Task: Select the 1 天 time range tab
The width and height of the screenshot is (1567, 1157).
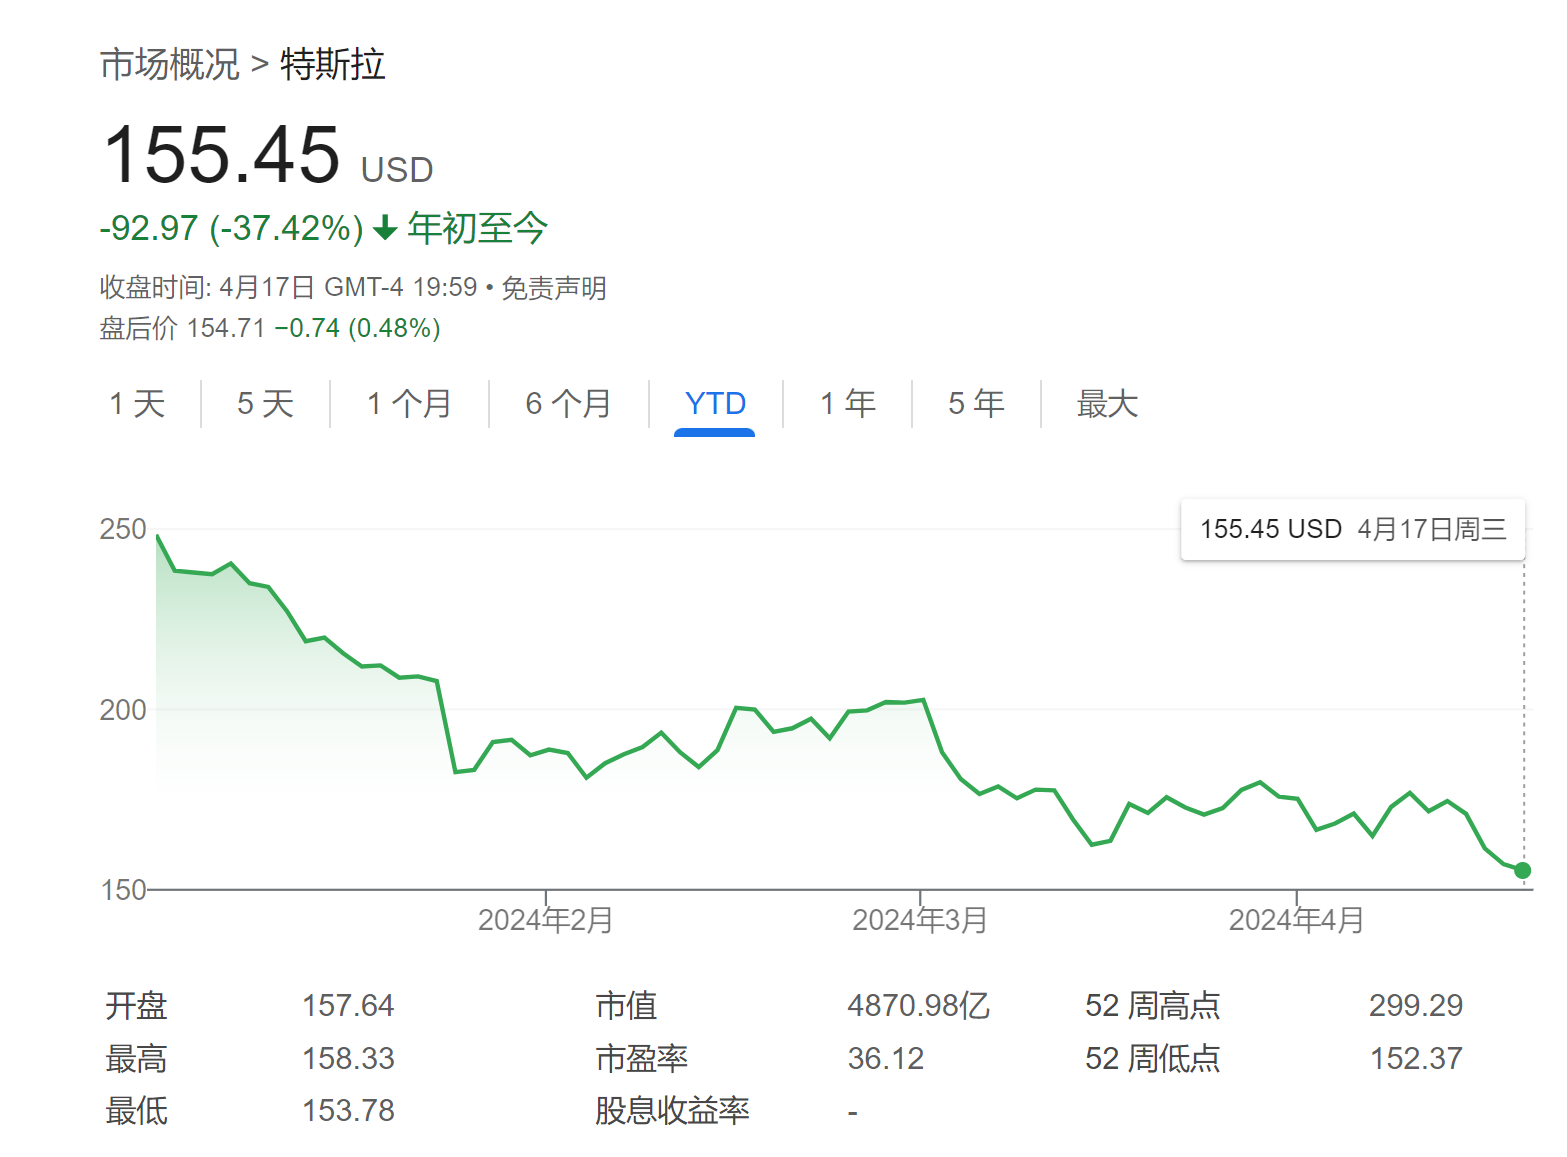Action: click(x=137, y=404)
